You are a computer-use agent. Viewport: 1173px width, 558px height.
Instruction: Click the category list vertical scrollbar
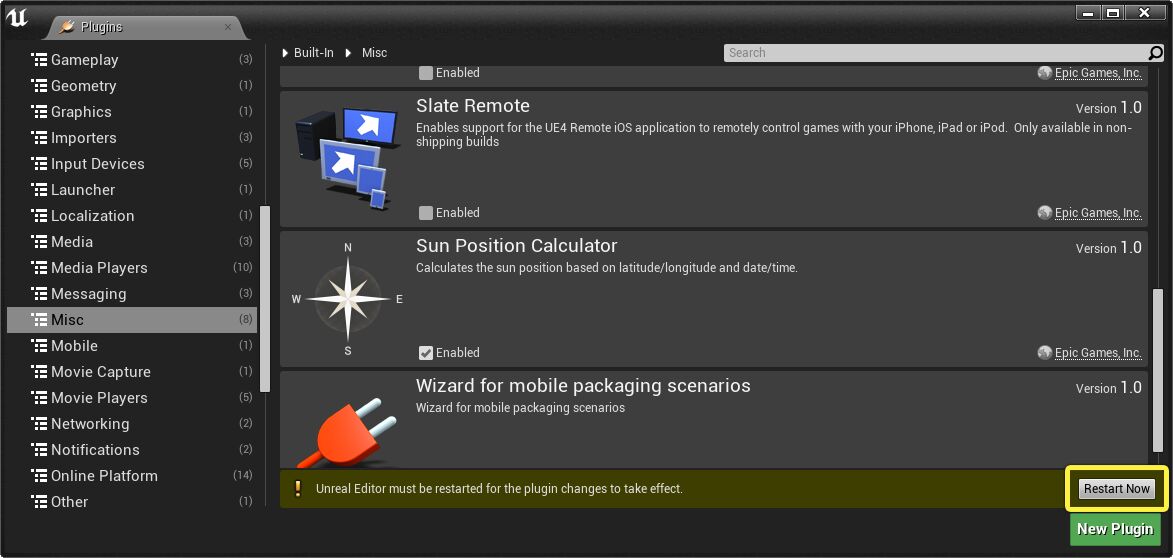265,299
